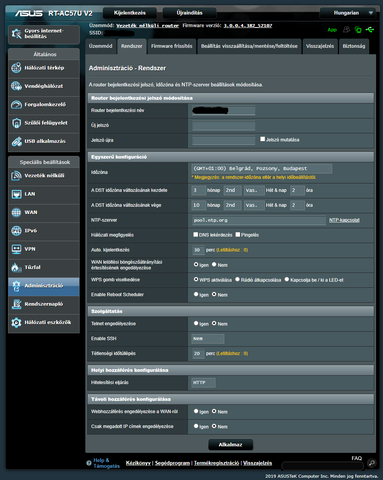Toggle Jelszó mutatása checkbox
Screen dimensions: 383x480
[263, 139]
